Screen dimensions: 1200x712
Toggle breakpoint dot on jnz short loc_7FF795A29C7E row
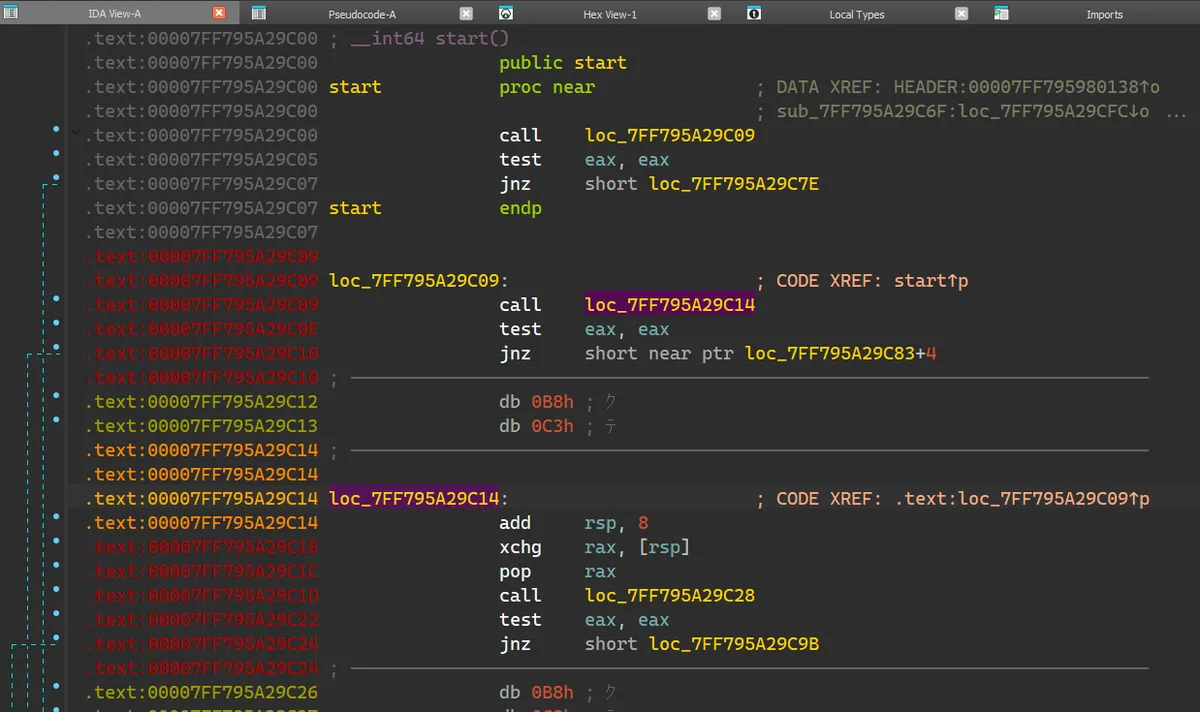56,178
